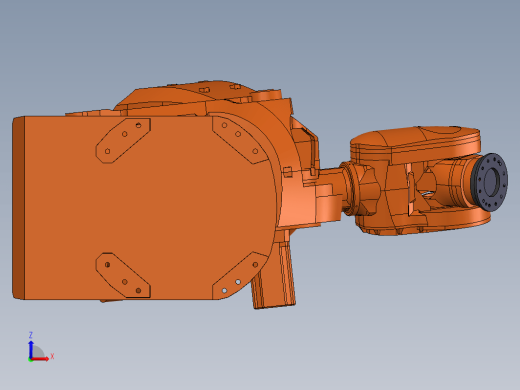Click the red X axis of the orientation triad
The image size is (520, 390).
pyautogui.click(x=40, y=359)
